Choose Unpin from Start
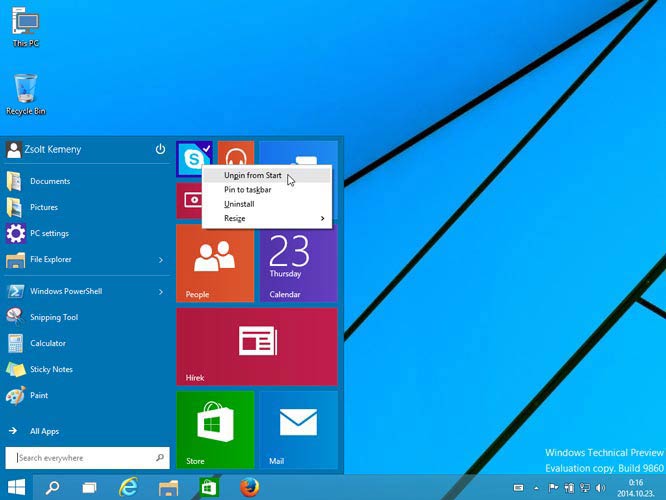 click(x=266, y=175)
